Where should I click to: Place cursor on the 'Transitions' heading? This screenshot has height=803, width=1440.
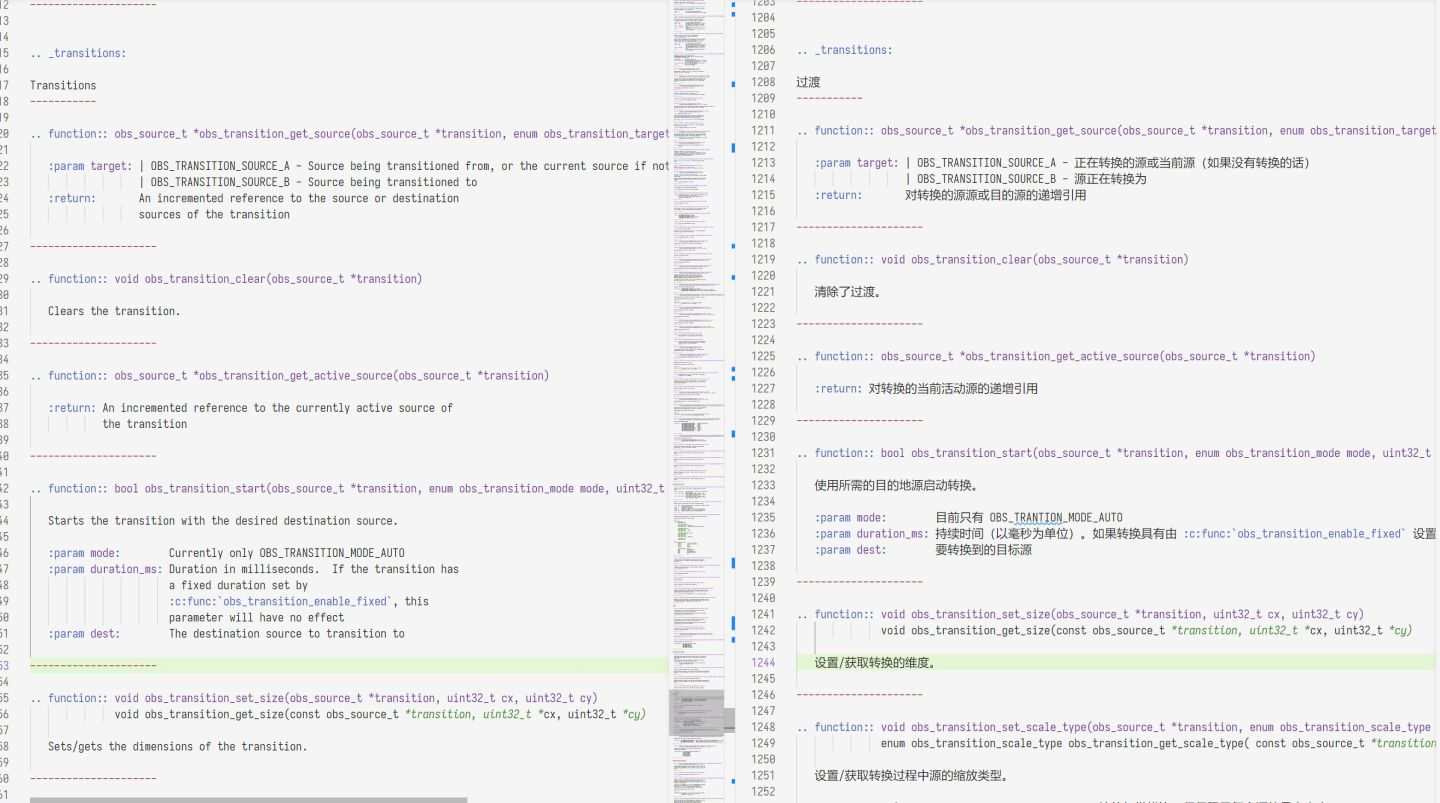point(63,85)
